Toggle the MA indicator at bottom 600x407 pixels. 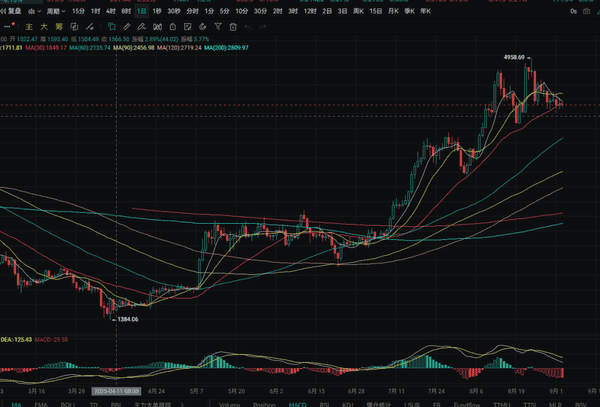click(x=17, y=404)
